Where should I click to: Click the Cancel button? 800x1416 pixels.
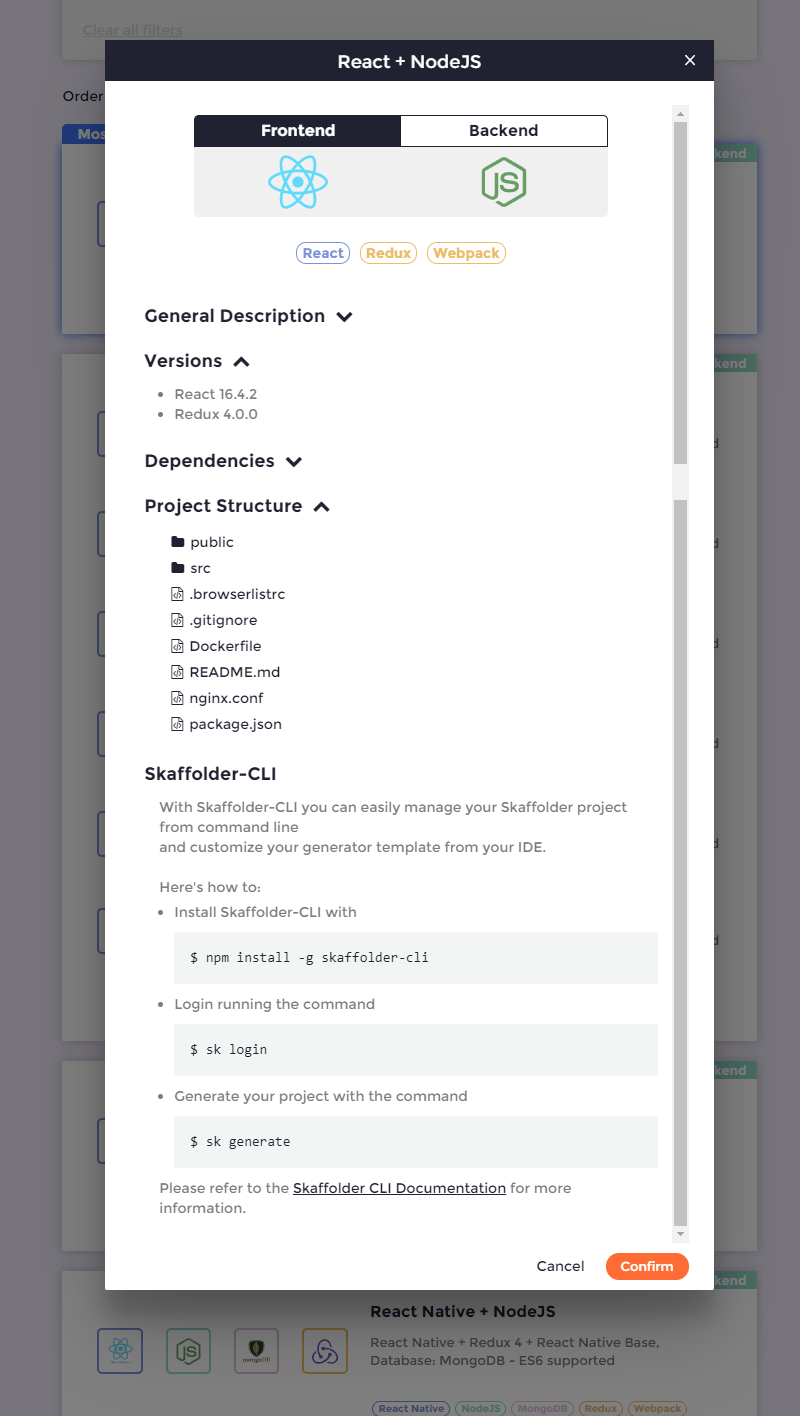coord(560,1266)
